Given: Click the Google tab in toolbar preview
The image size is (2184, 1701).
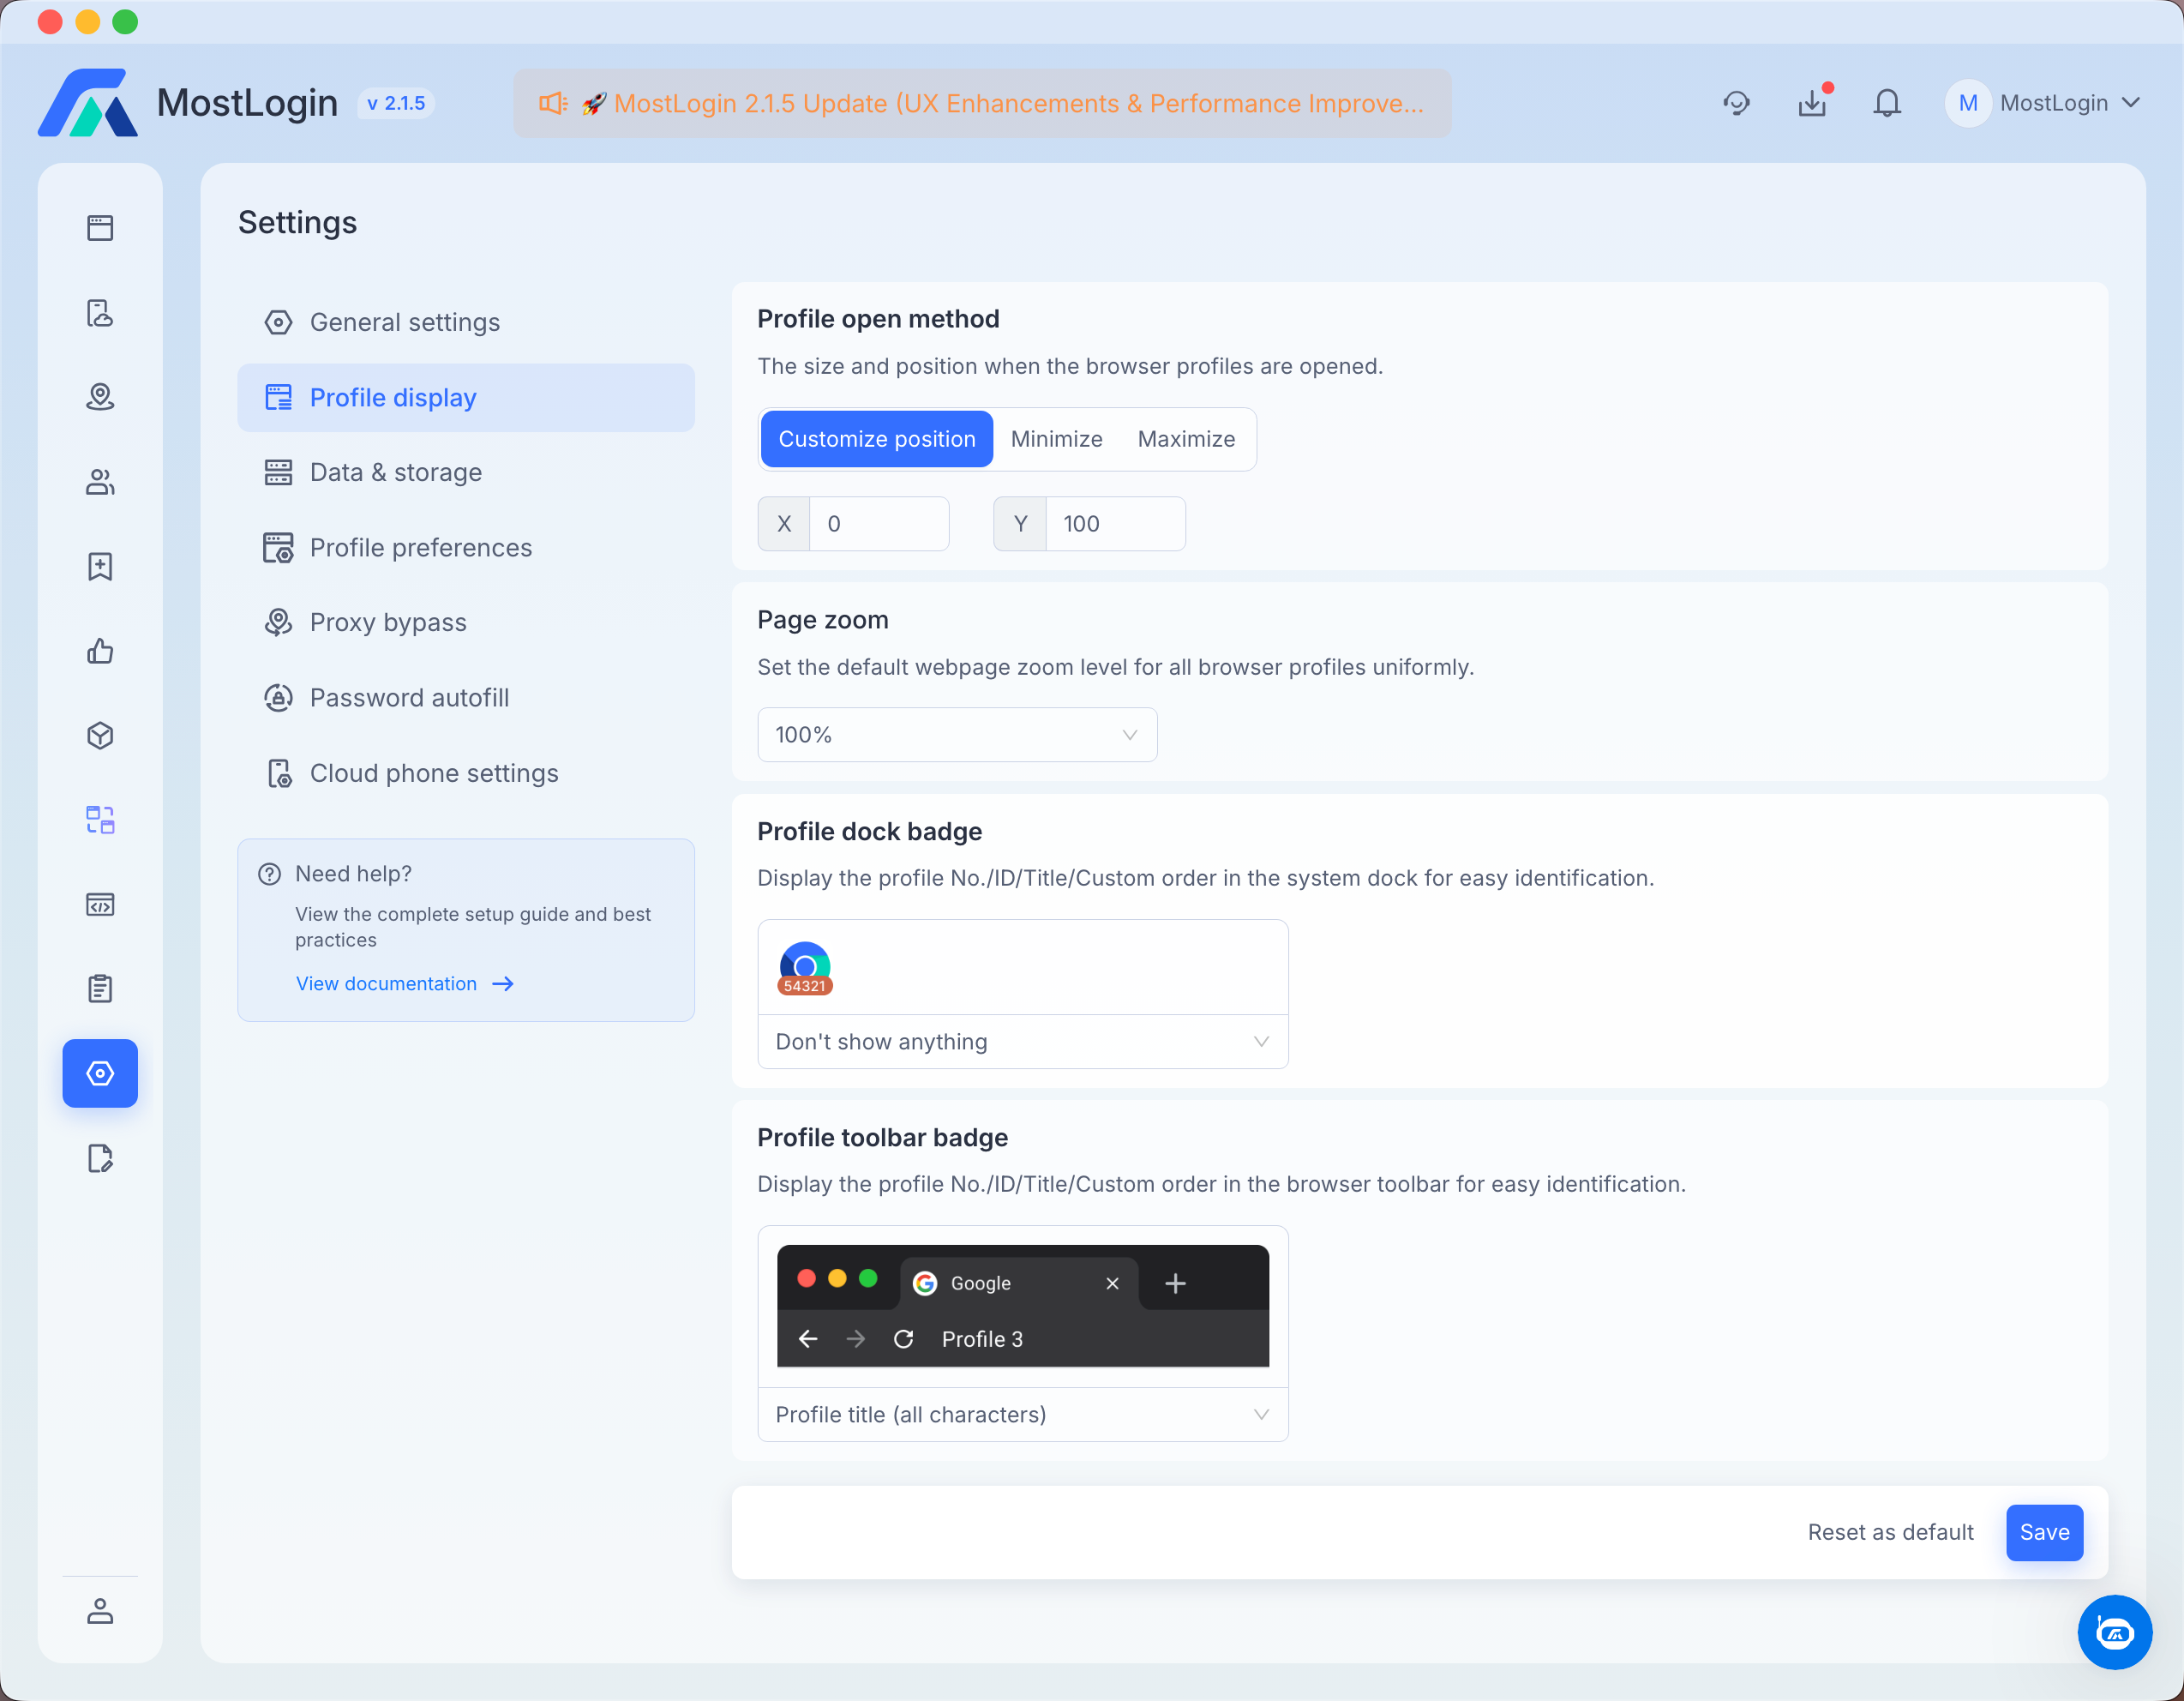Looking at the screenshot, I should click(x=1019, y=1283).
